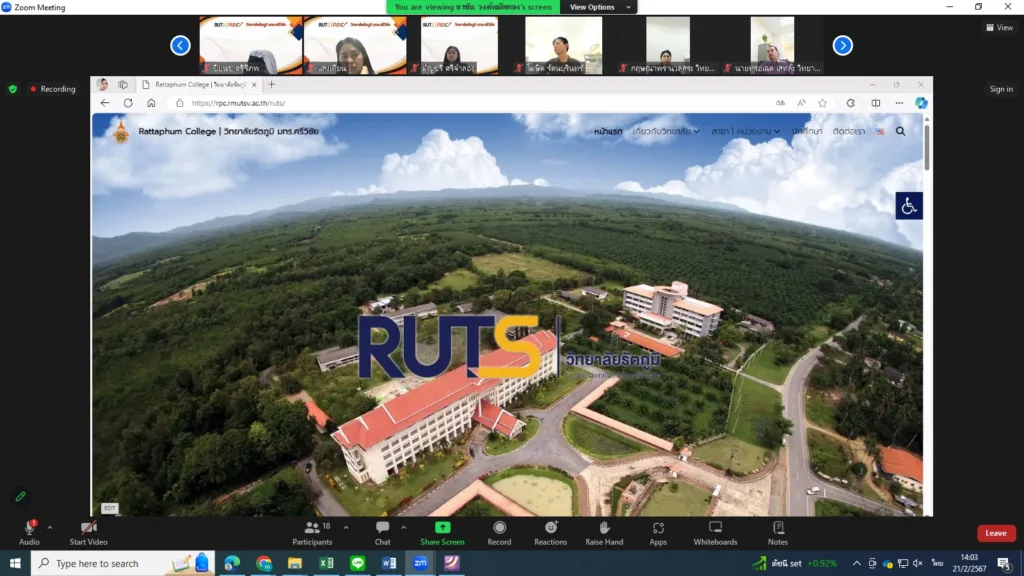Open Word from the taskbar
The width and height of the screenshot is (1024, 576).
pyautogui.click(x=389, y=563)
